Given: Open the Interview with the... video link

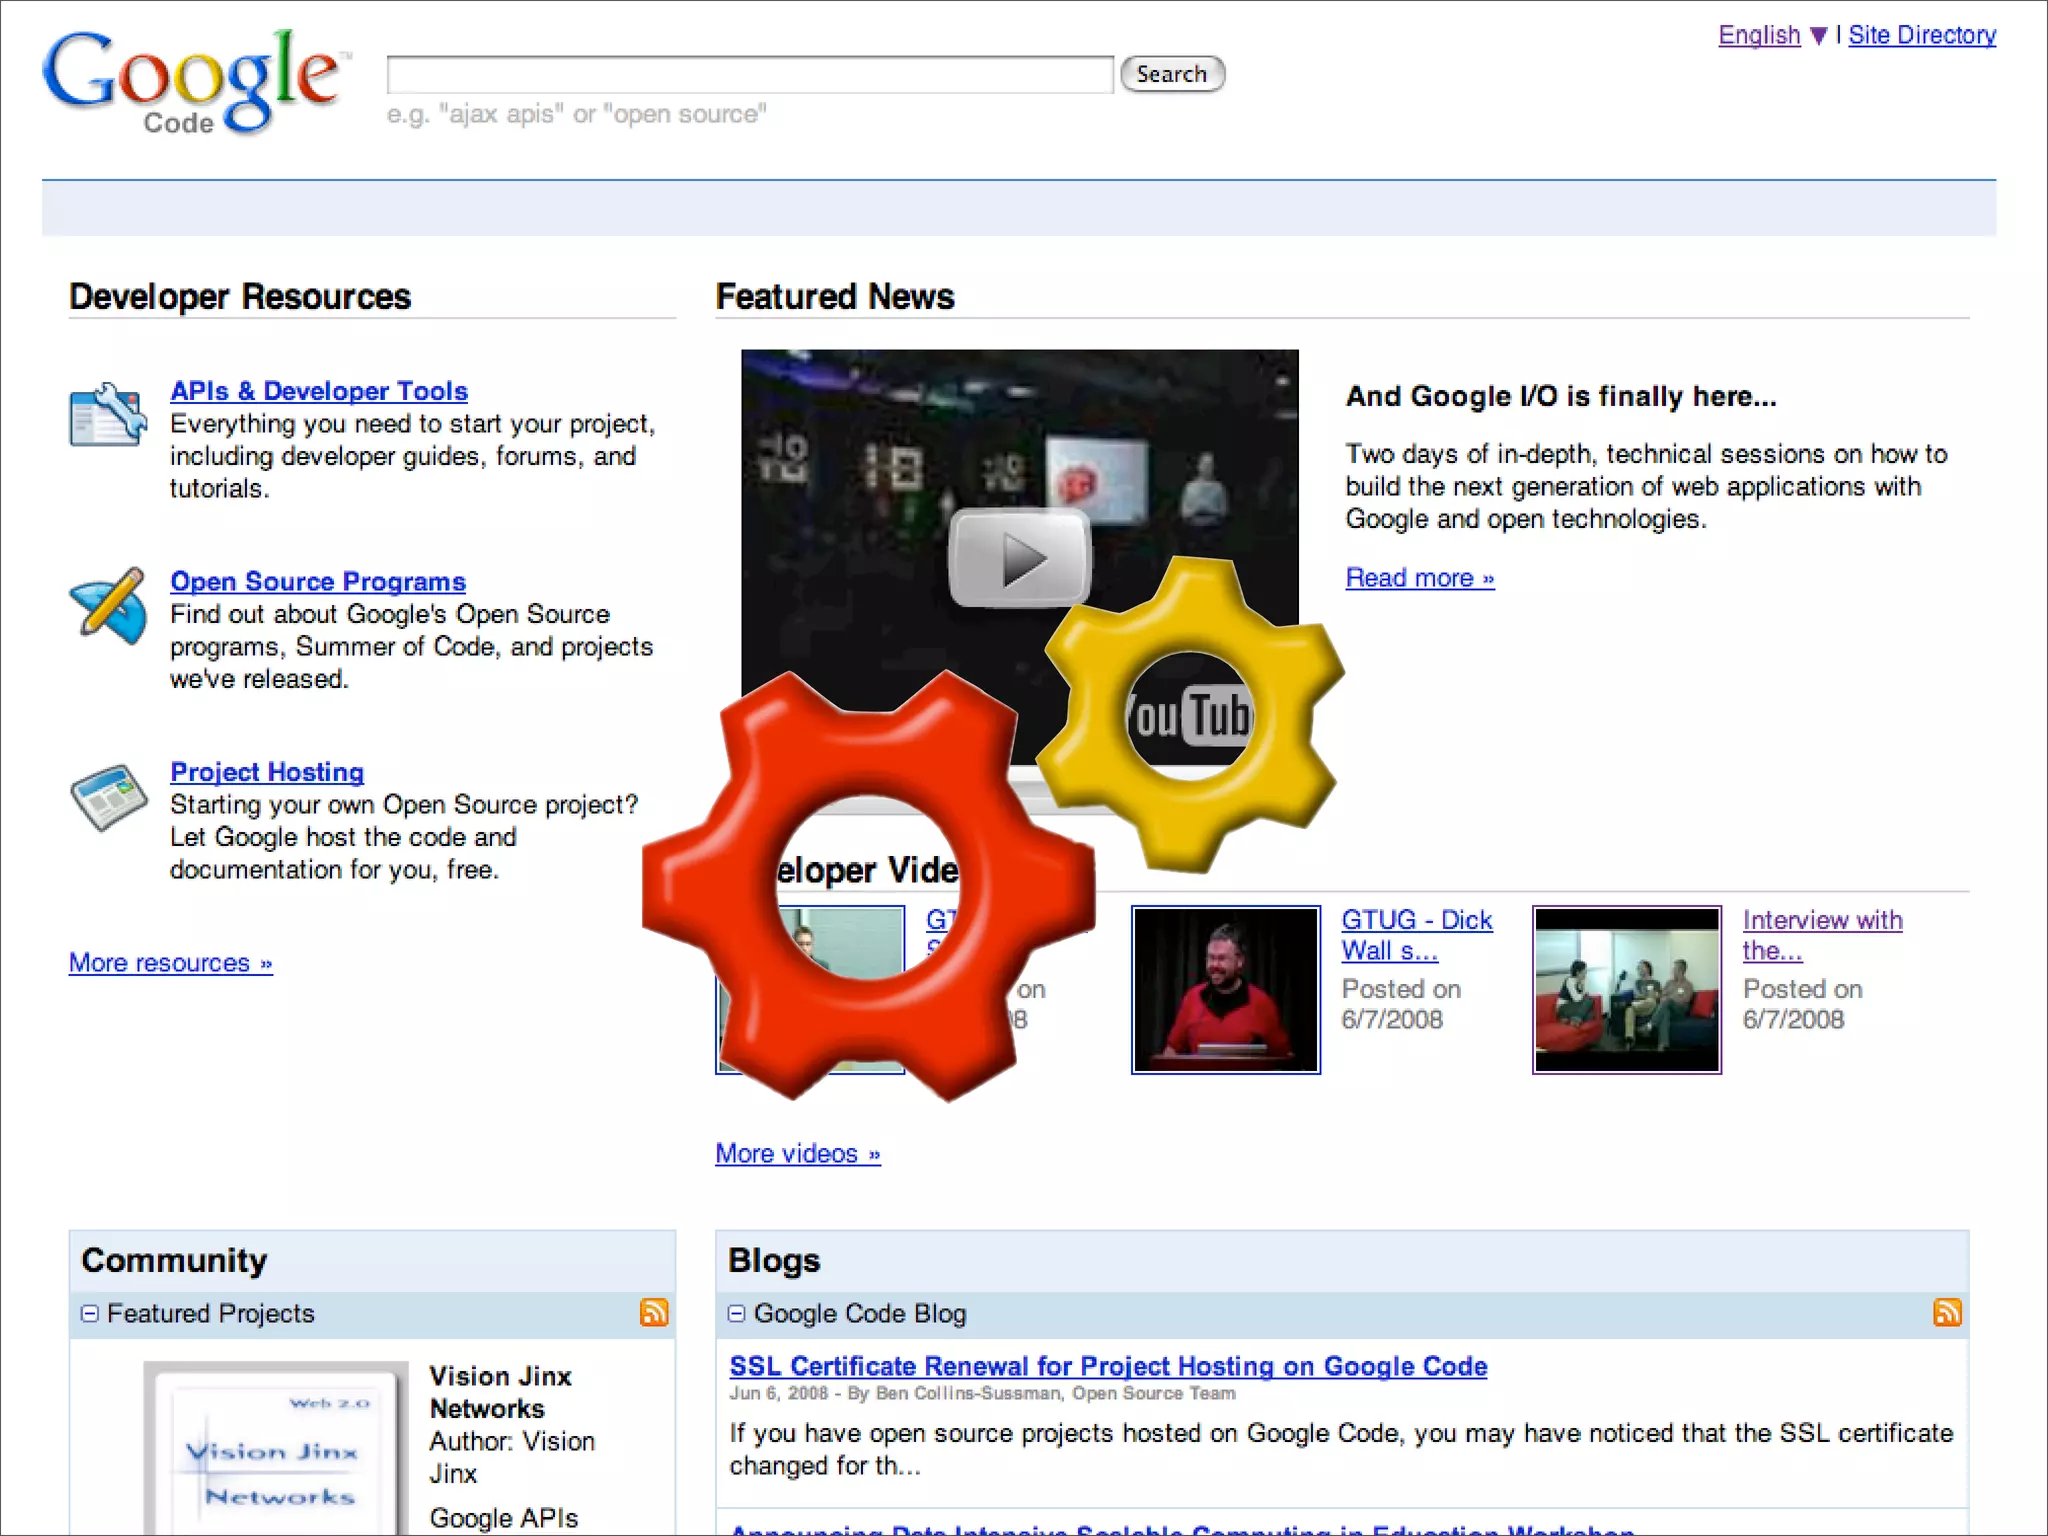Looking at the screenshot, I should pos(1822,935).
